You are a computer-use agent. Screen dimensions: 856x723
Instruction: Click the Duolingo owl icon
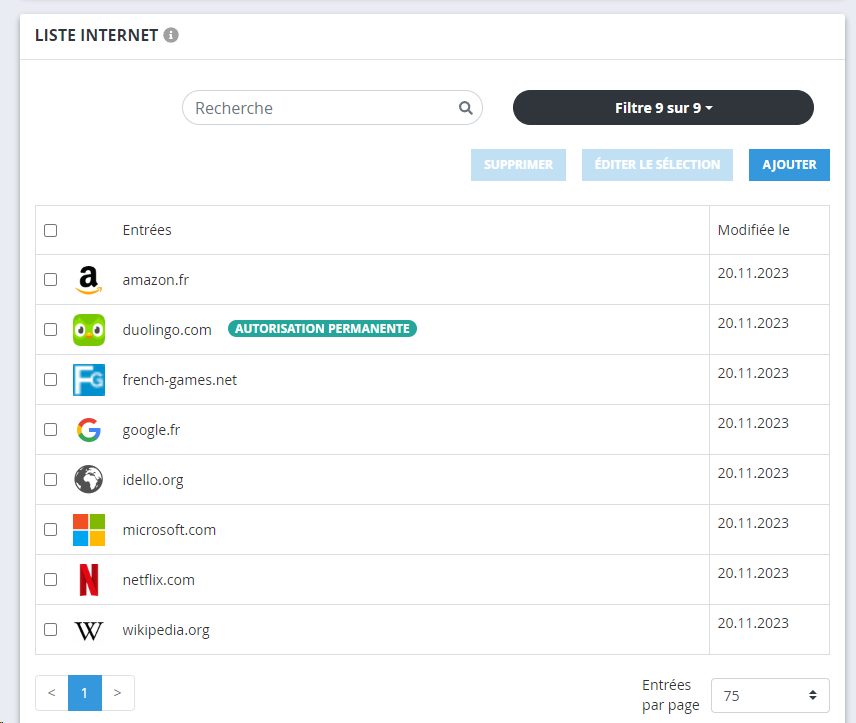89,329
